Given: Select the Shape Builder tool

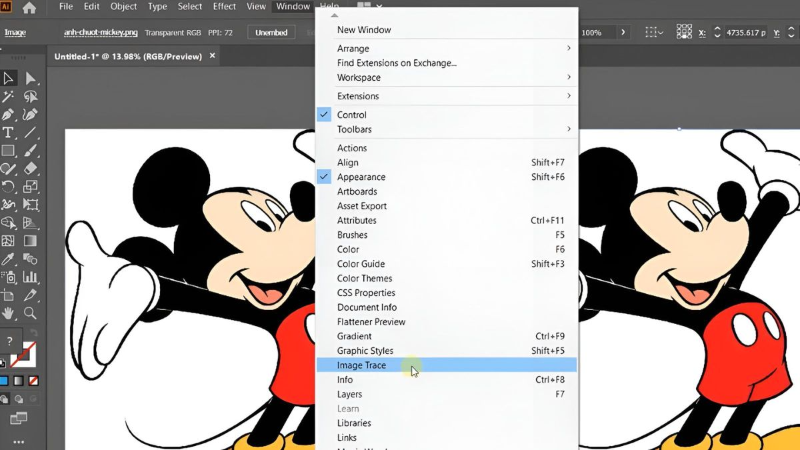Looking at the screenshot, I should coord(8,223).
